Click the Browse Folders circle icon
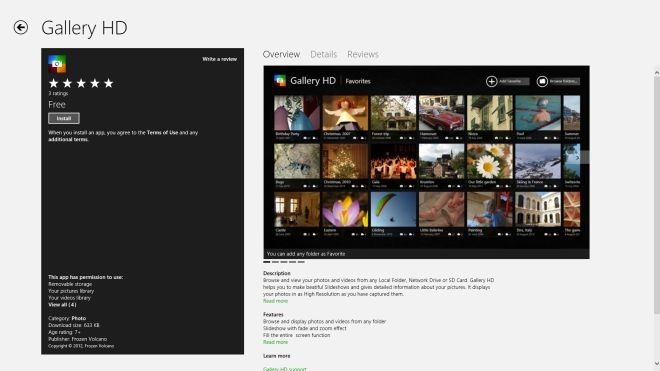This screenshot has height=371, width=660. (x=542, y=81)
